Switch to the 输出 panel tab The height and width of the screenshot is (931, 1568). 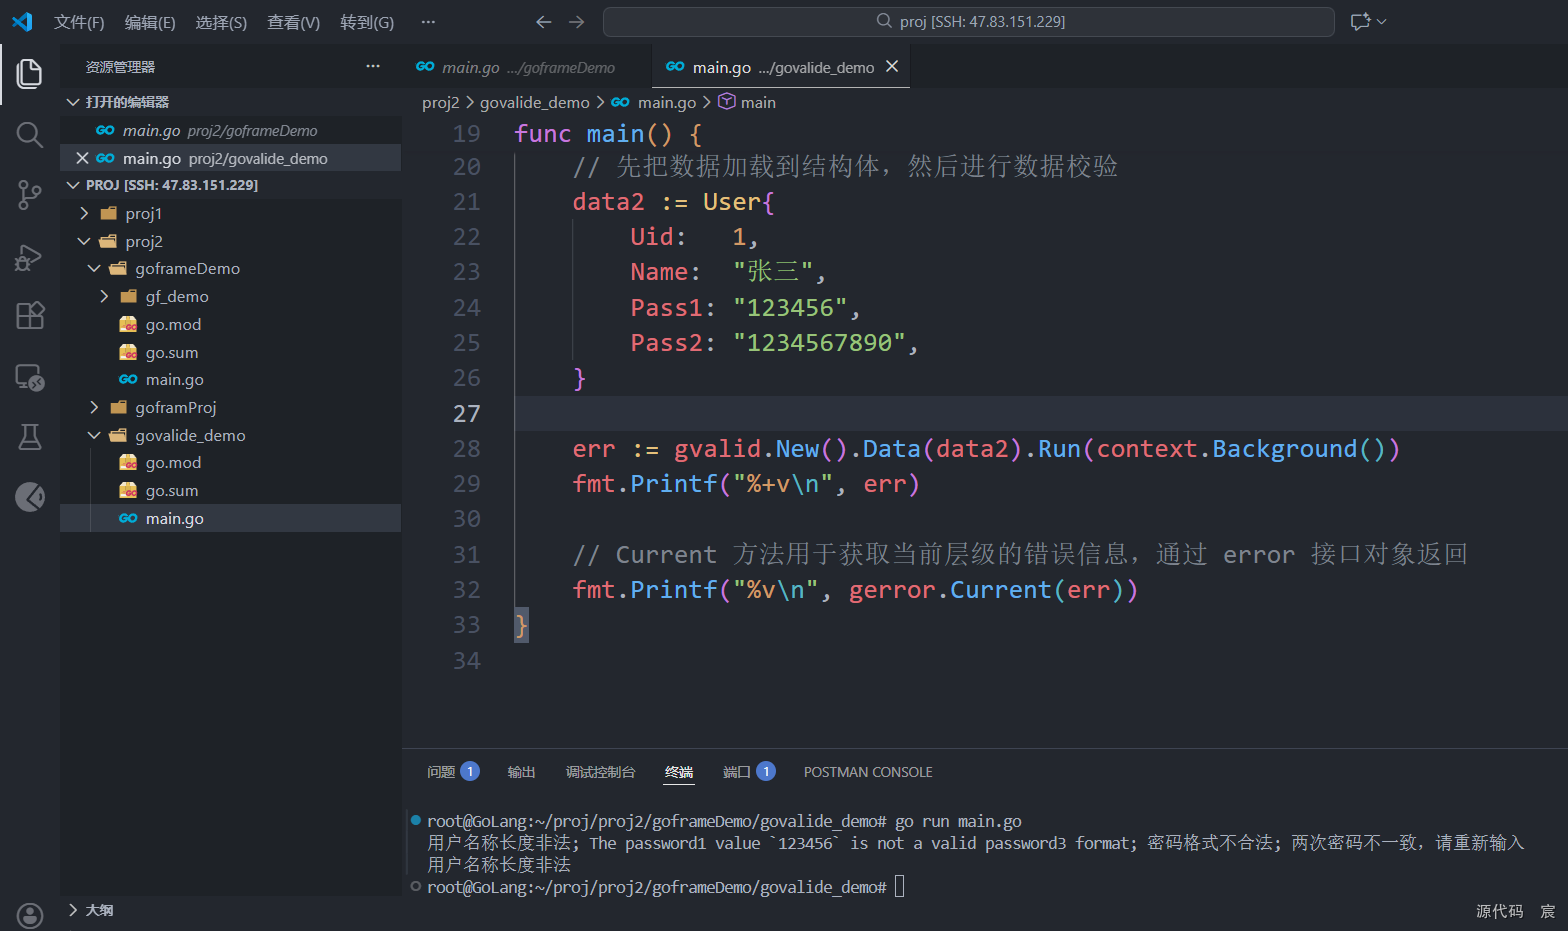521,772
